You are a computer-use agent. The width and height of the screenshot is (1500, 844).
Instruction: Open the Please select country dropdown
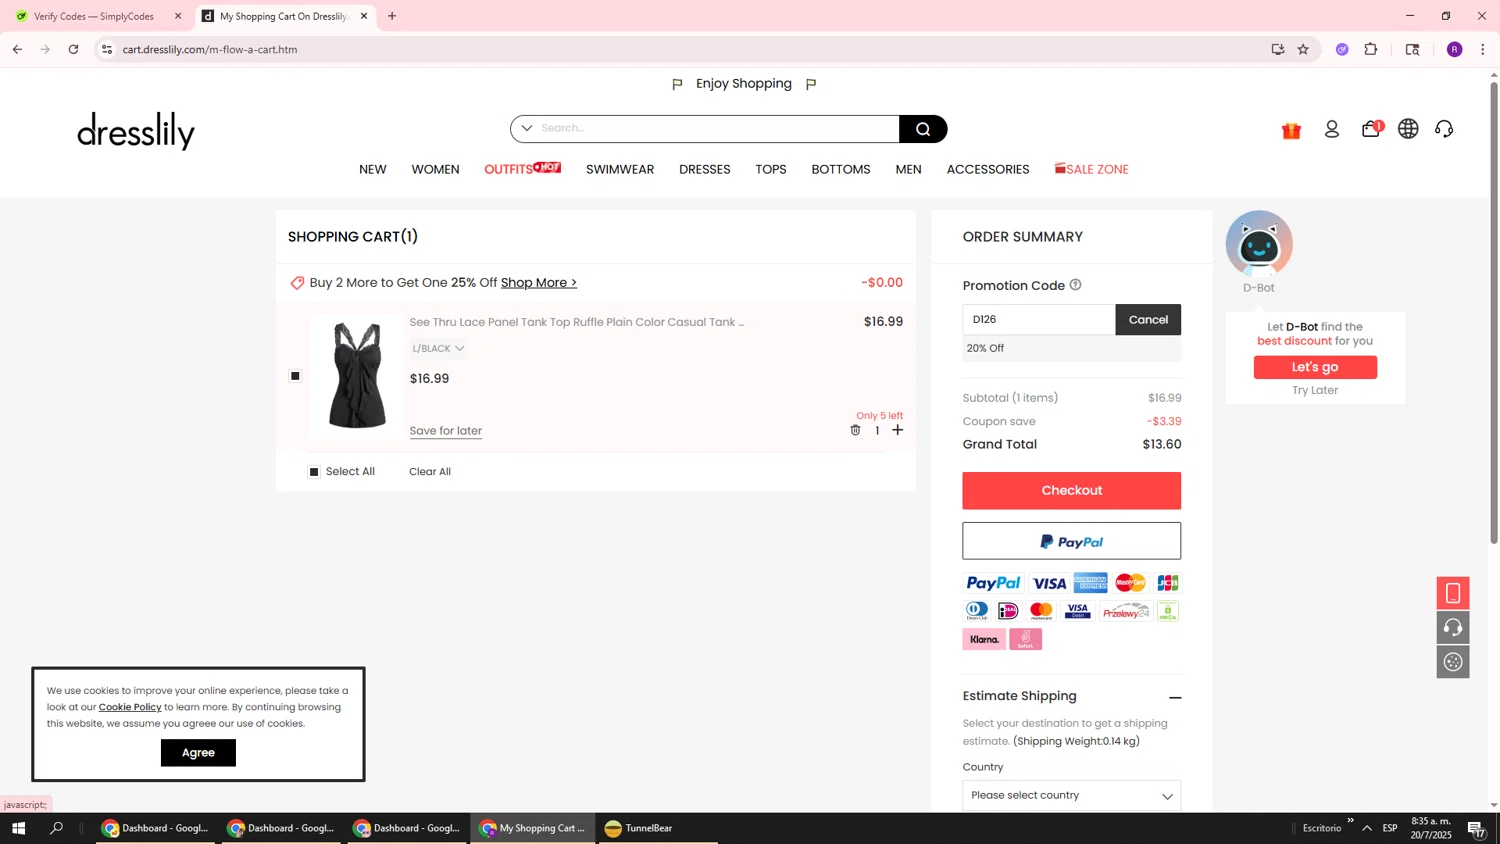(1072, 796)
